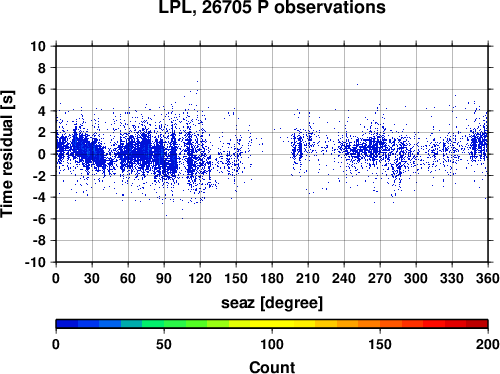This screenshot has height=374, width=500.
Task: Click the orange segment of the colorbar
Action: pyautogui.click(x=369, y=324)
